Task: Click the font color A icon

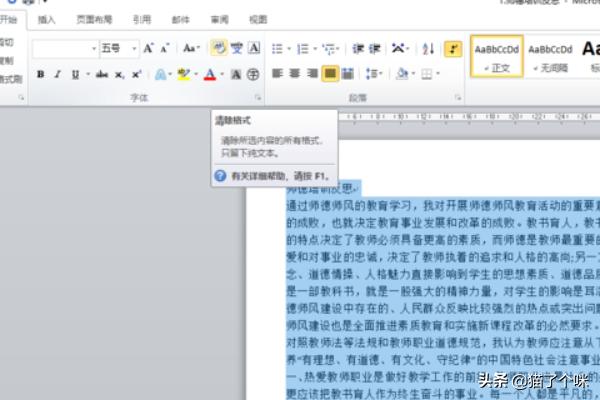Action: 210,74
